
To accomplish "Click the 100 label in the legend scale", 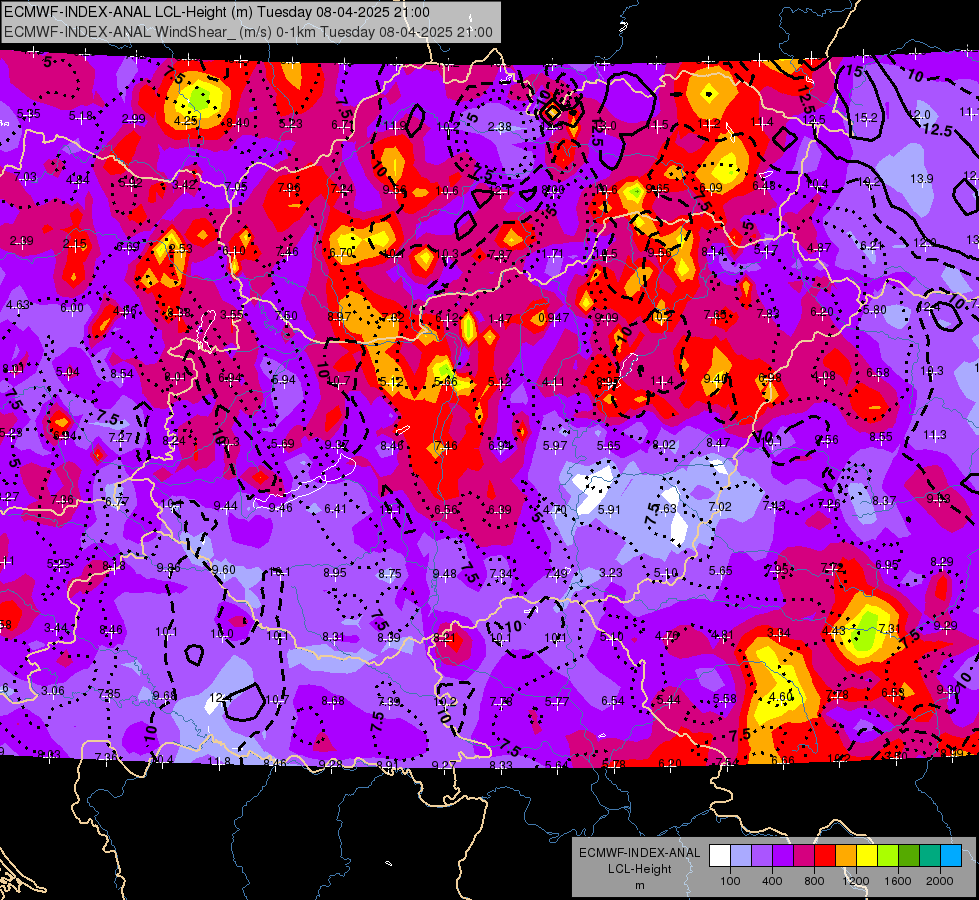I will pyautogui.click(x=730, y=881).
